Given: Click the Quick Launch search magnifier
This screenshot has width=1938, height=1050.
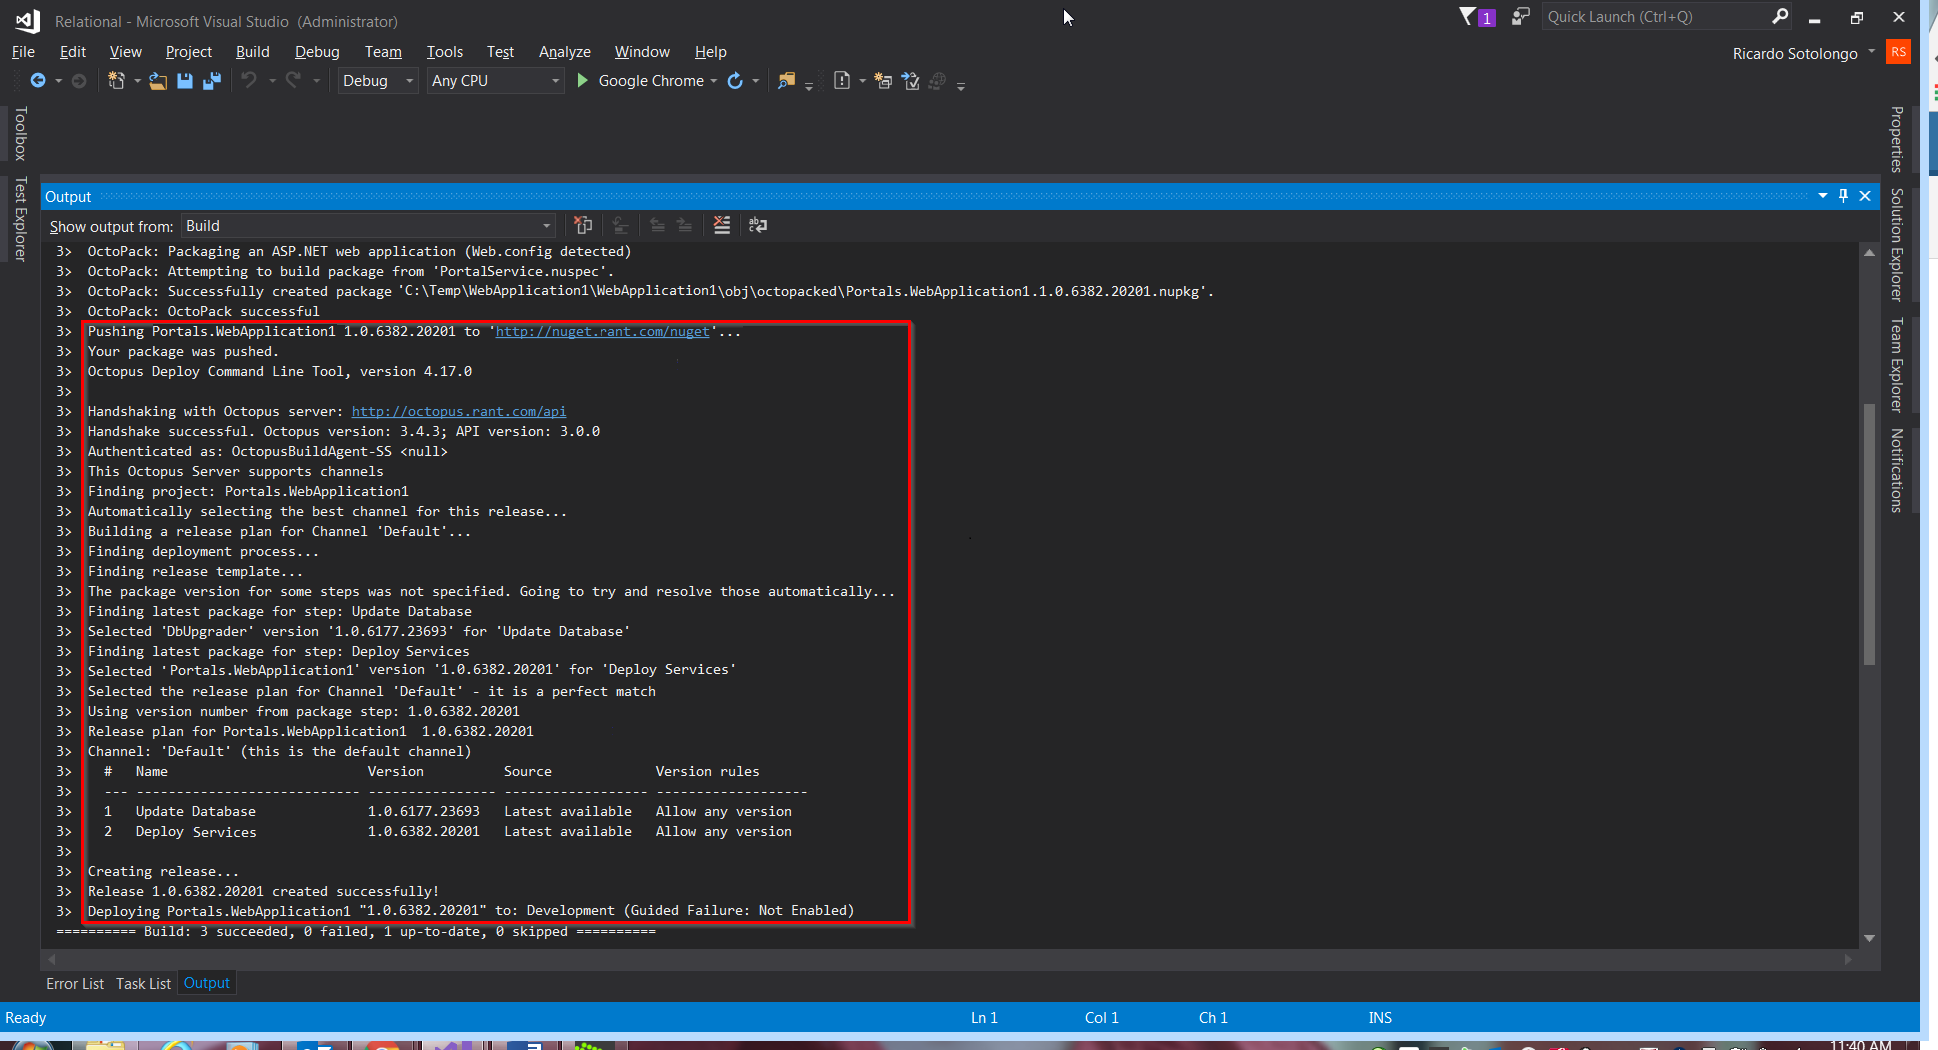Looking at the screenshot, I should tap(1780, 16).
